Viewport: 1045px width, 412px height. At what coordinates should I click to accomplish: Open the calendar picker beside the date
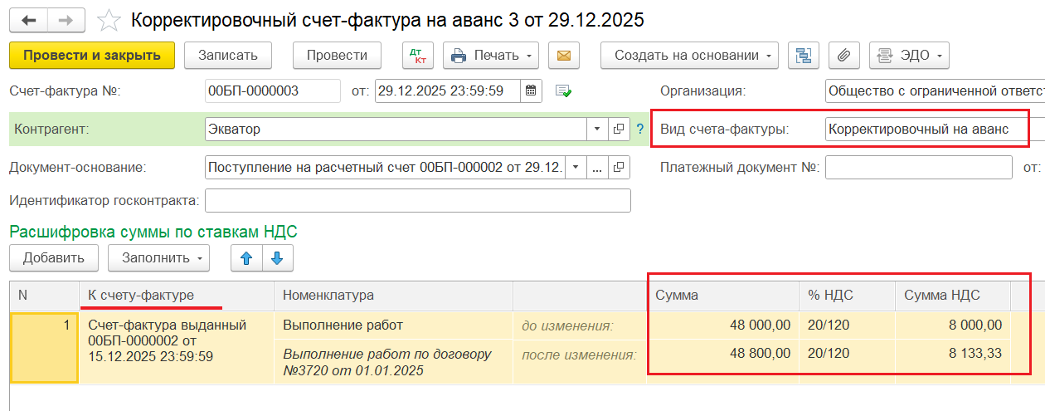532,92
